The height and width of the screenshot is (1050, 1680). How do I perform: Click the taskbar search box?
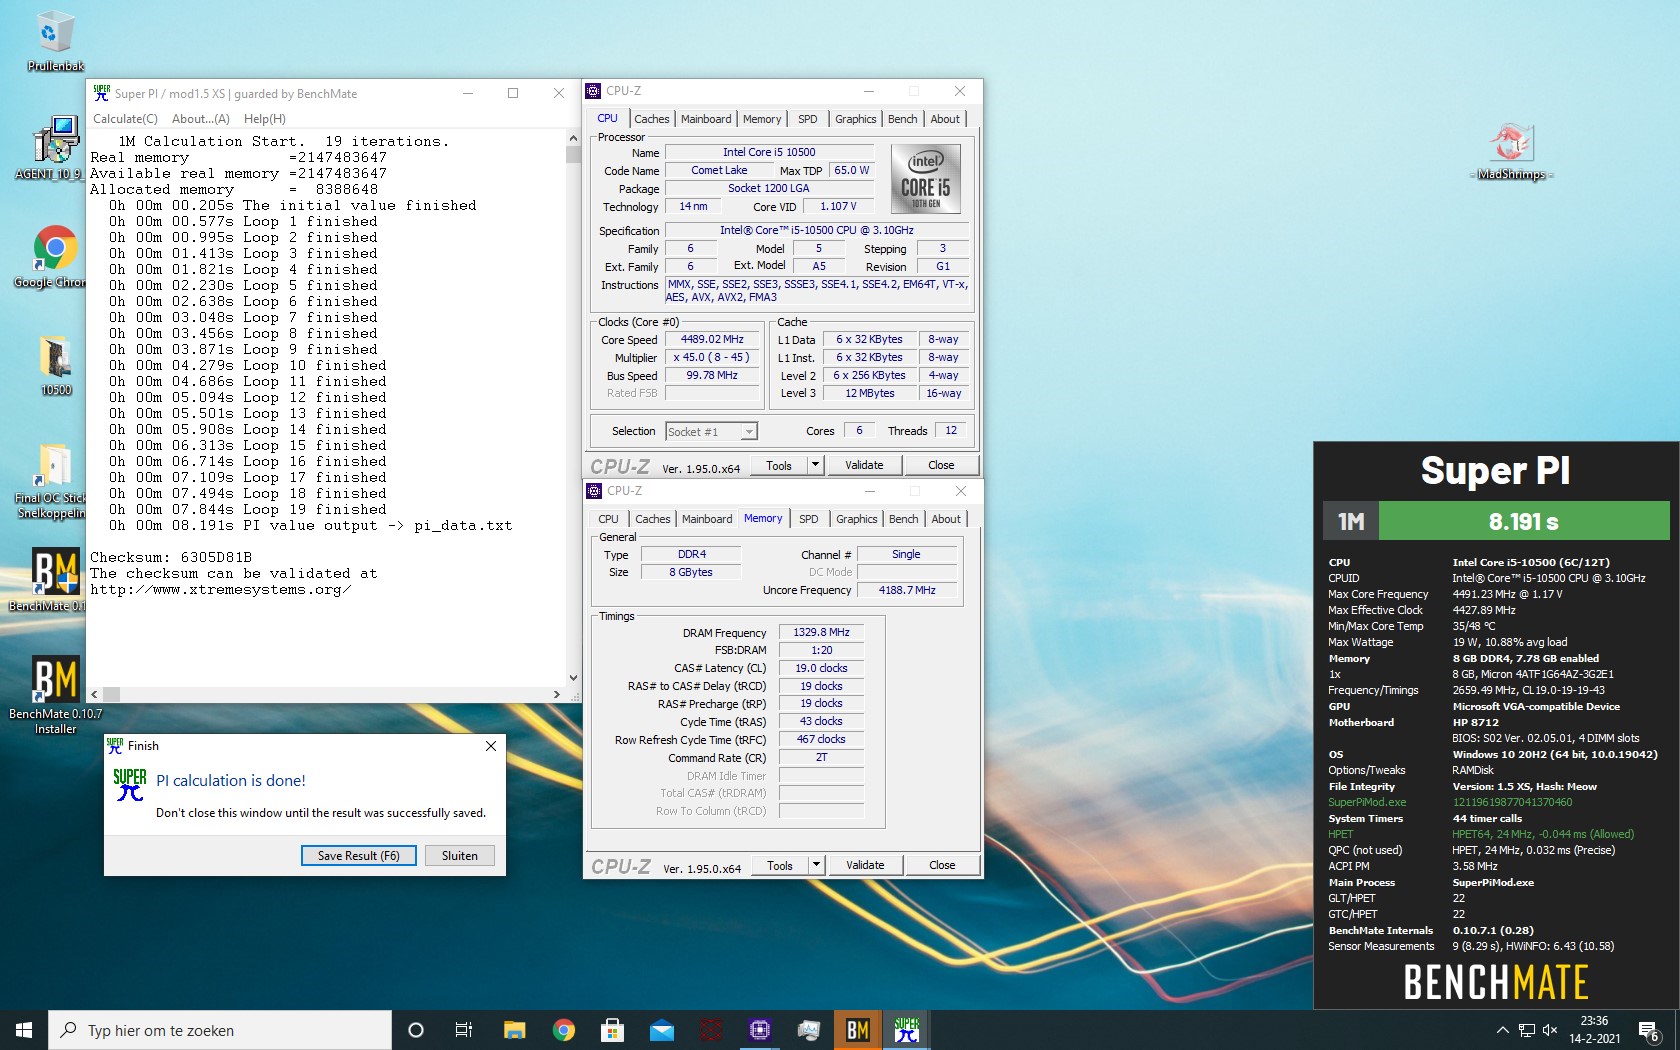220,1030
